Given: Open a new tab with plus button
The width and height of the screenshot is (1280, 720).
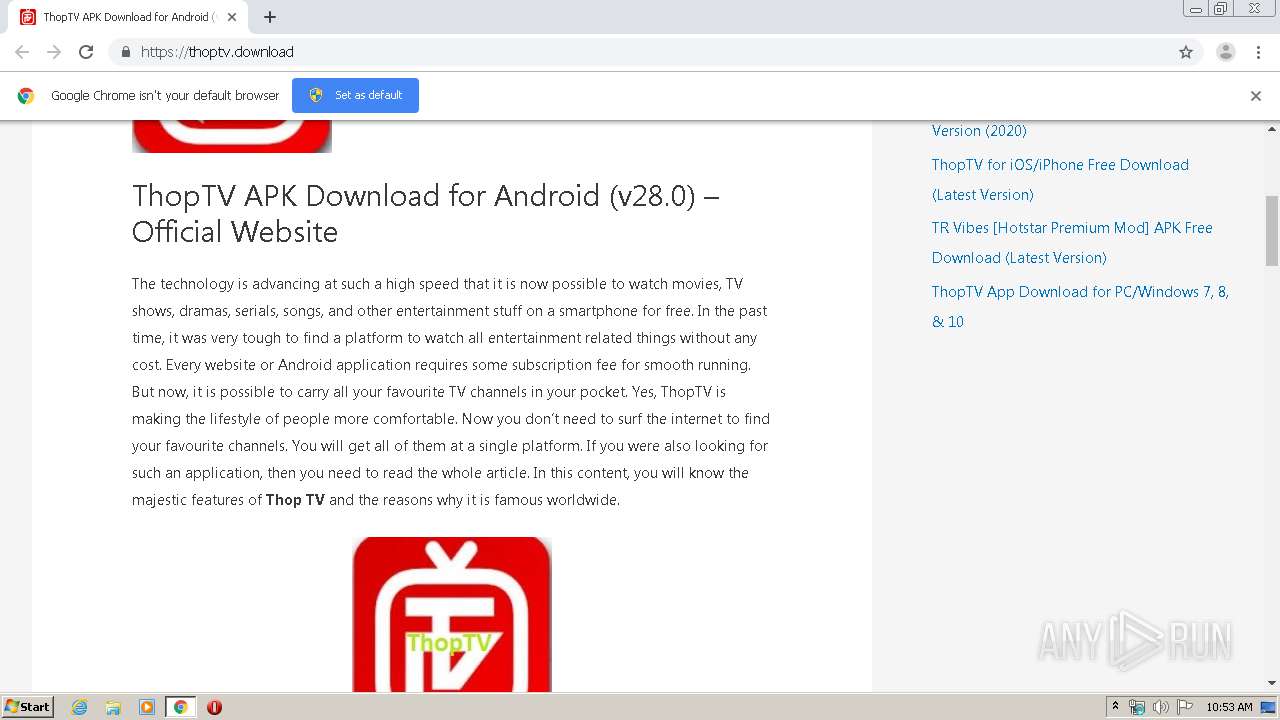Looking at the screenshot, I should [270, 17].
